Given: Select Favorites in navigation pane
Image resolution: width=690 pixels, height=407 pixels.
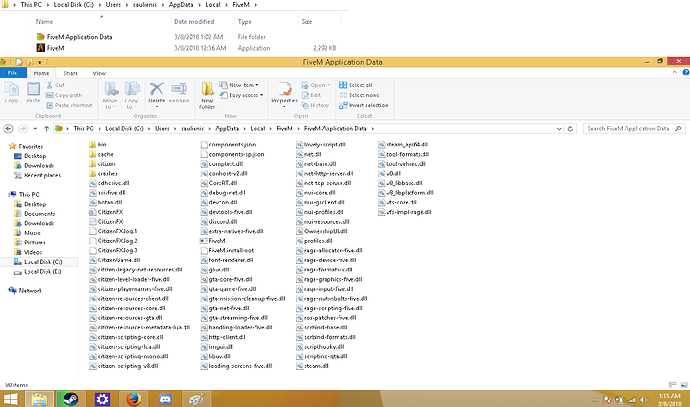Looking at the screenshot, I should click(x=26, y=147).
